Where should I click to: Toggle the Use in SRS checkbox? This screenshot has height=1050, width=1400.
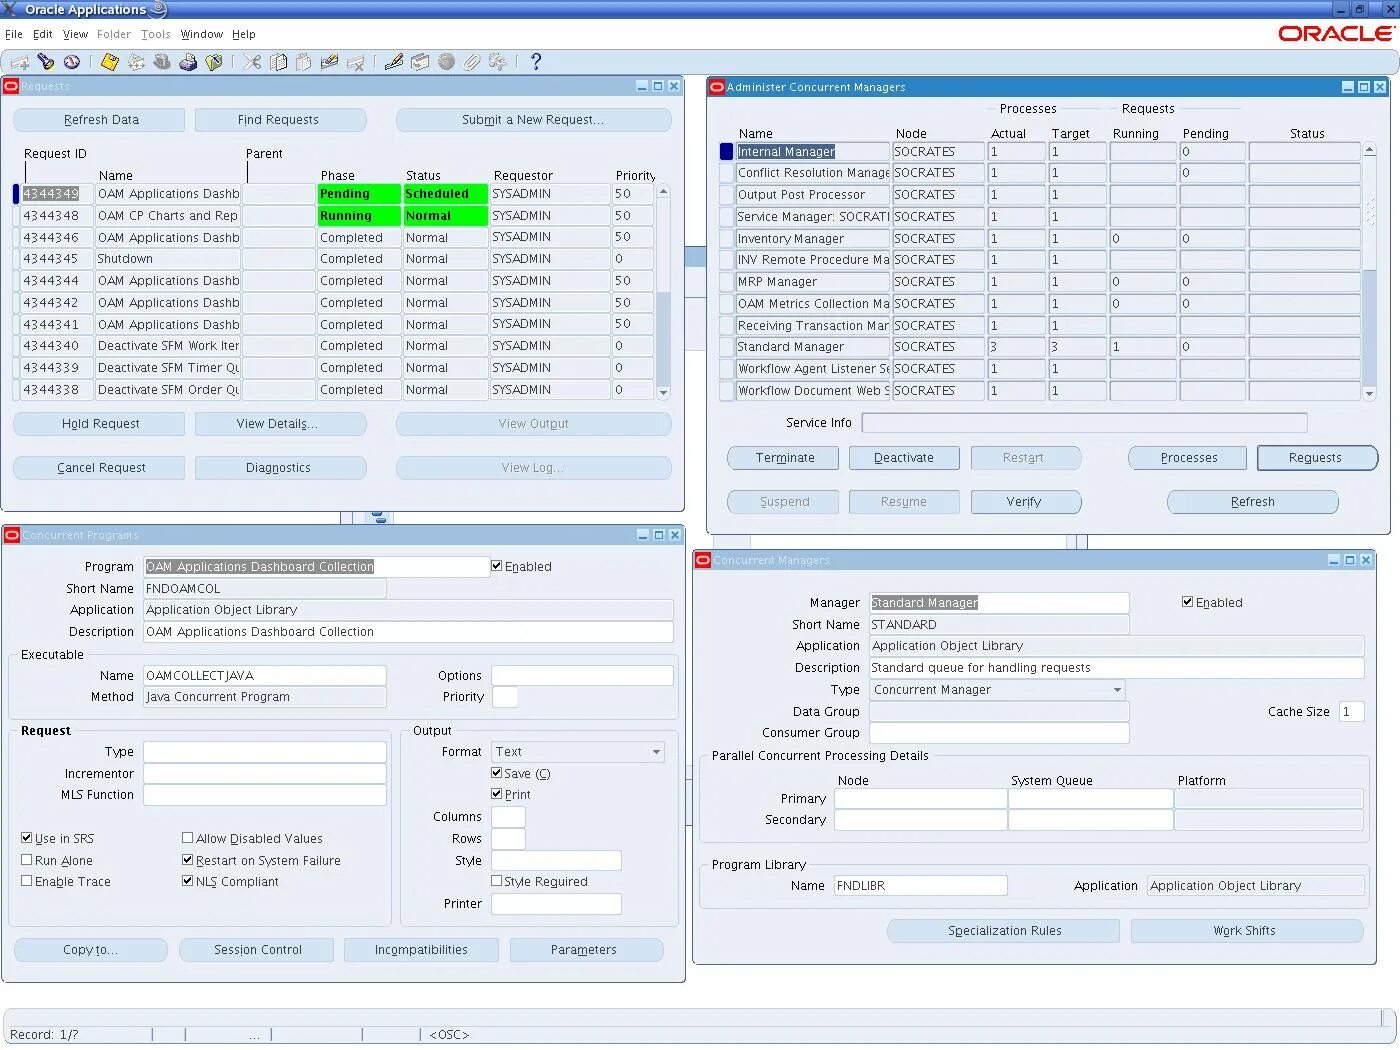pyautogui.click(x=27, y=838)
